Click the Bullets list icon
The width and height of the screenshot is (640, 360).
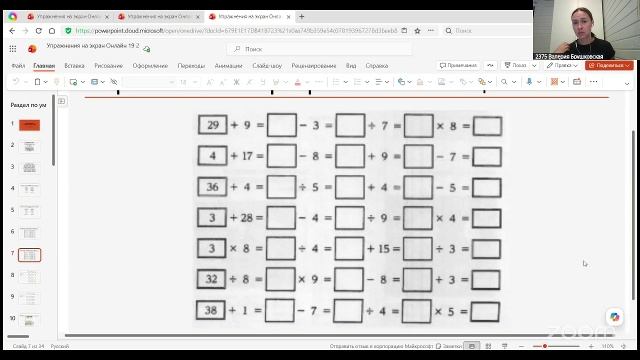[x=336, y=82]
